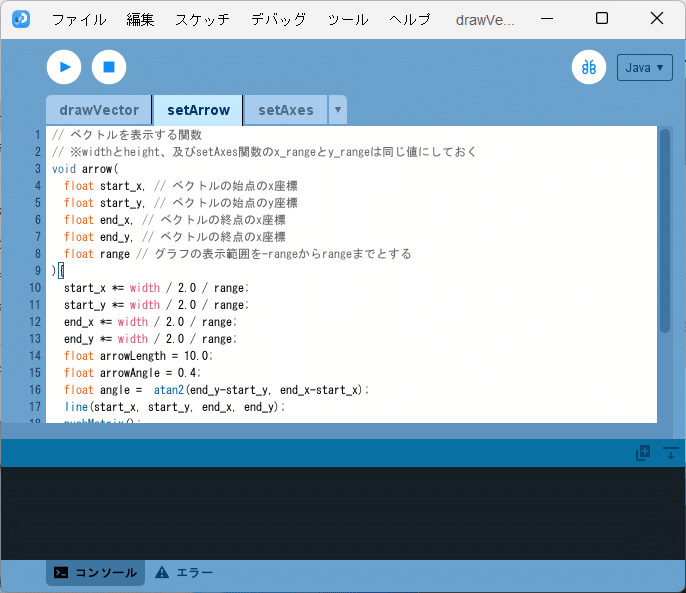
Task: Open the スケッチ menu
Action: point(202,20)
